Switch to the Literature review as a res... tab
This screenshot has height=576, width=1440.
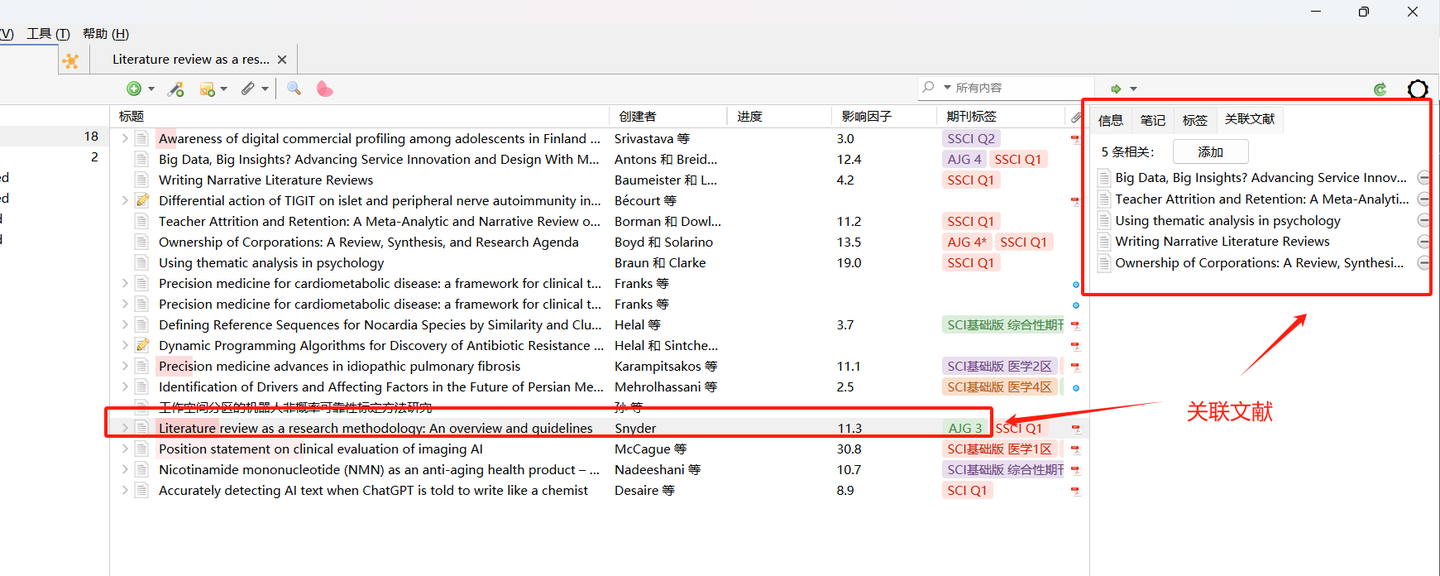191,60
